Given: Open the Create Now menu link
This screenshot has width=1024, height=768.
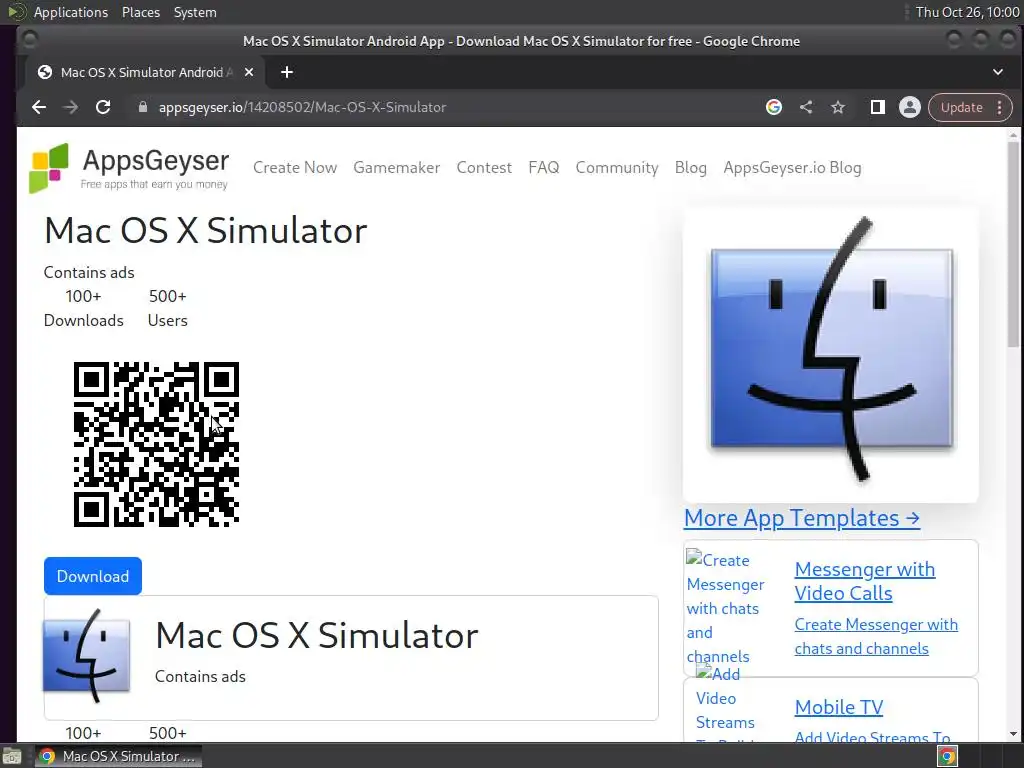Looking at the screenshot, I should tap(295, 168).
